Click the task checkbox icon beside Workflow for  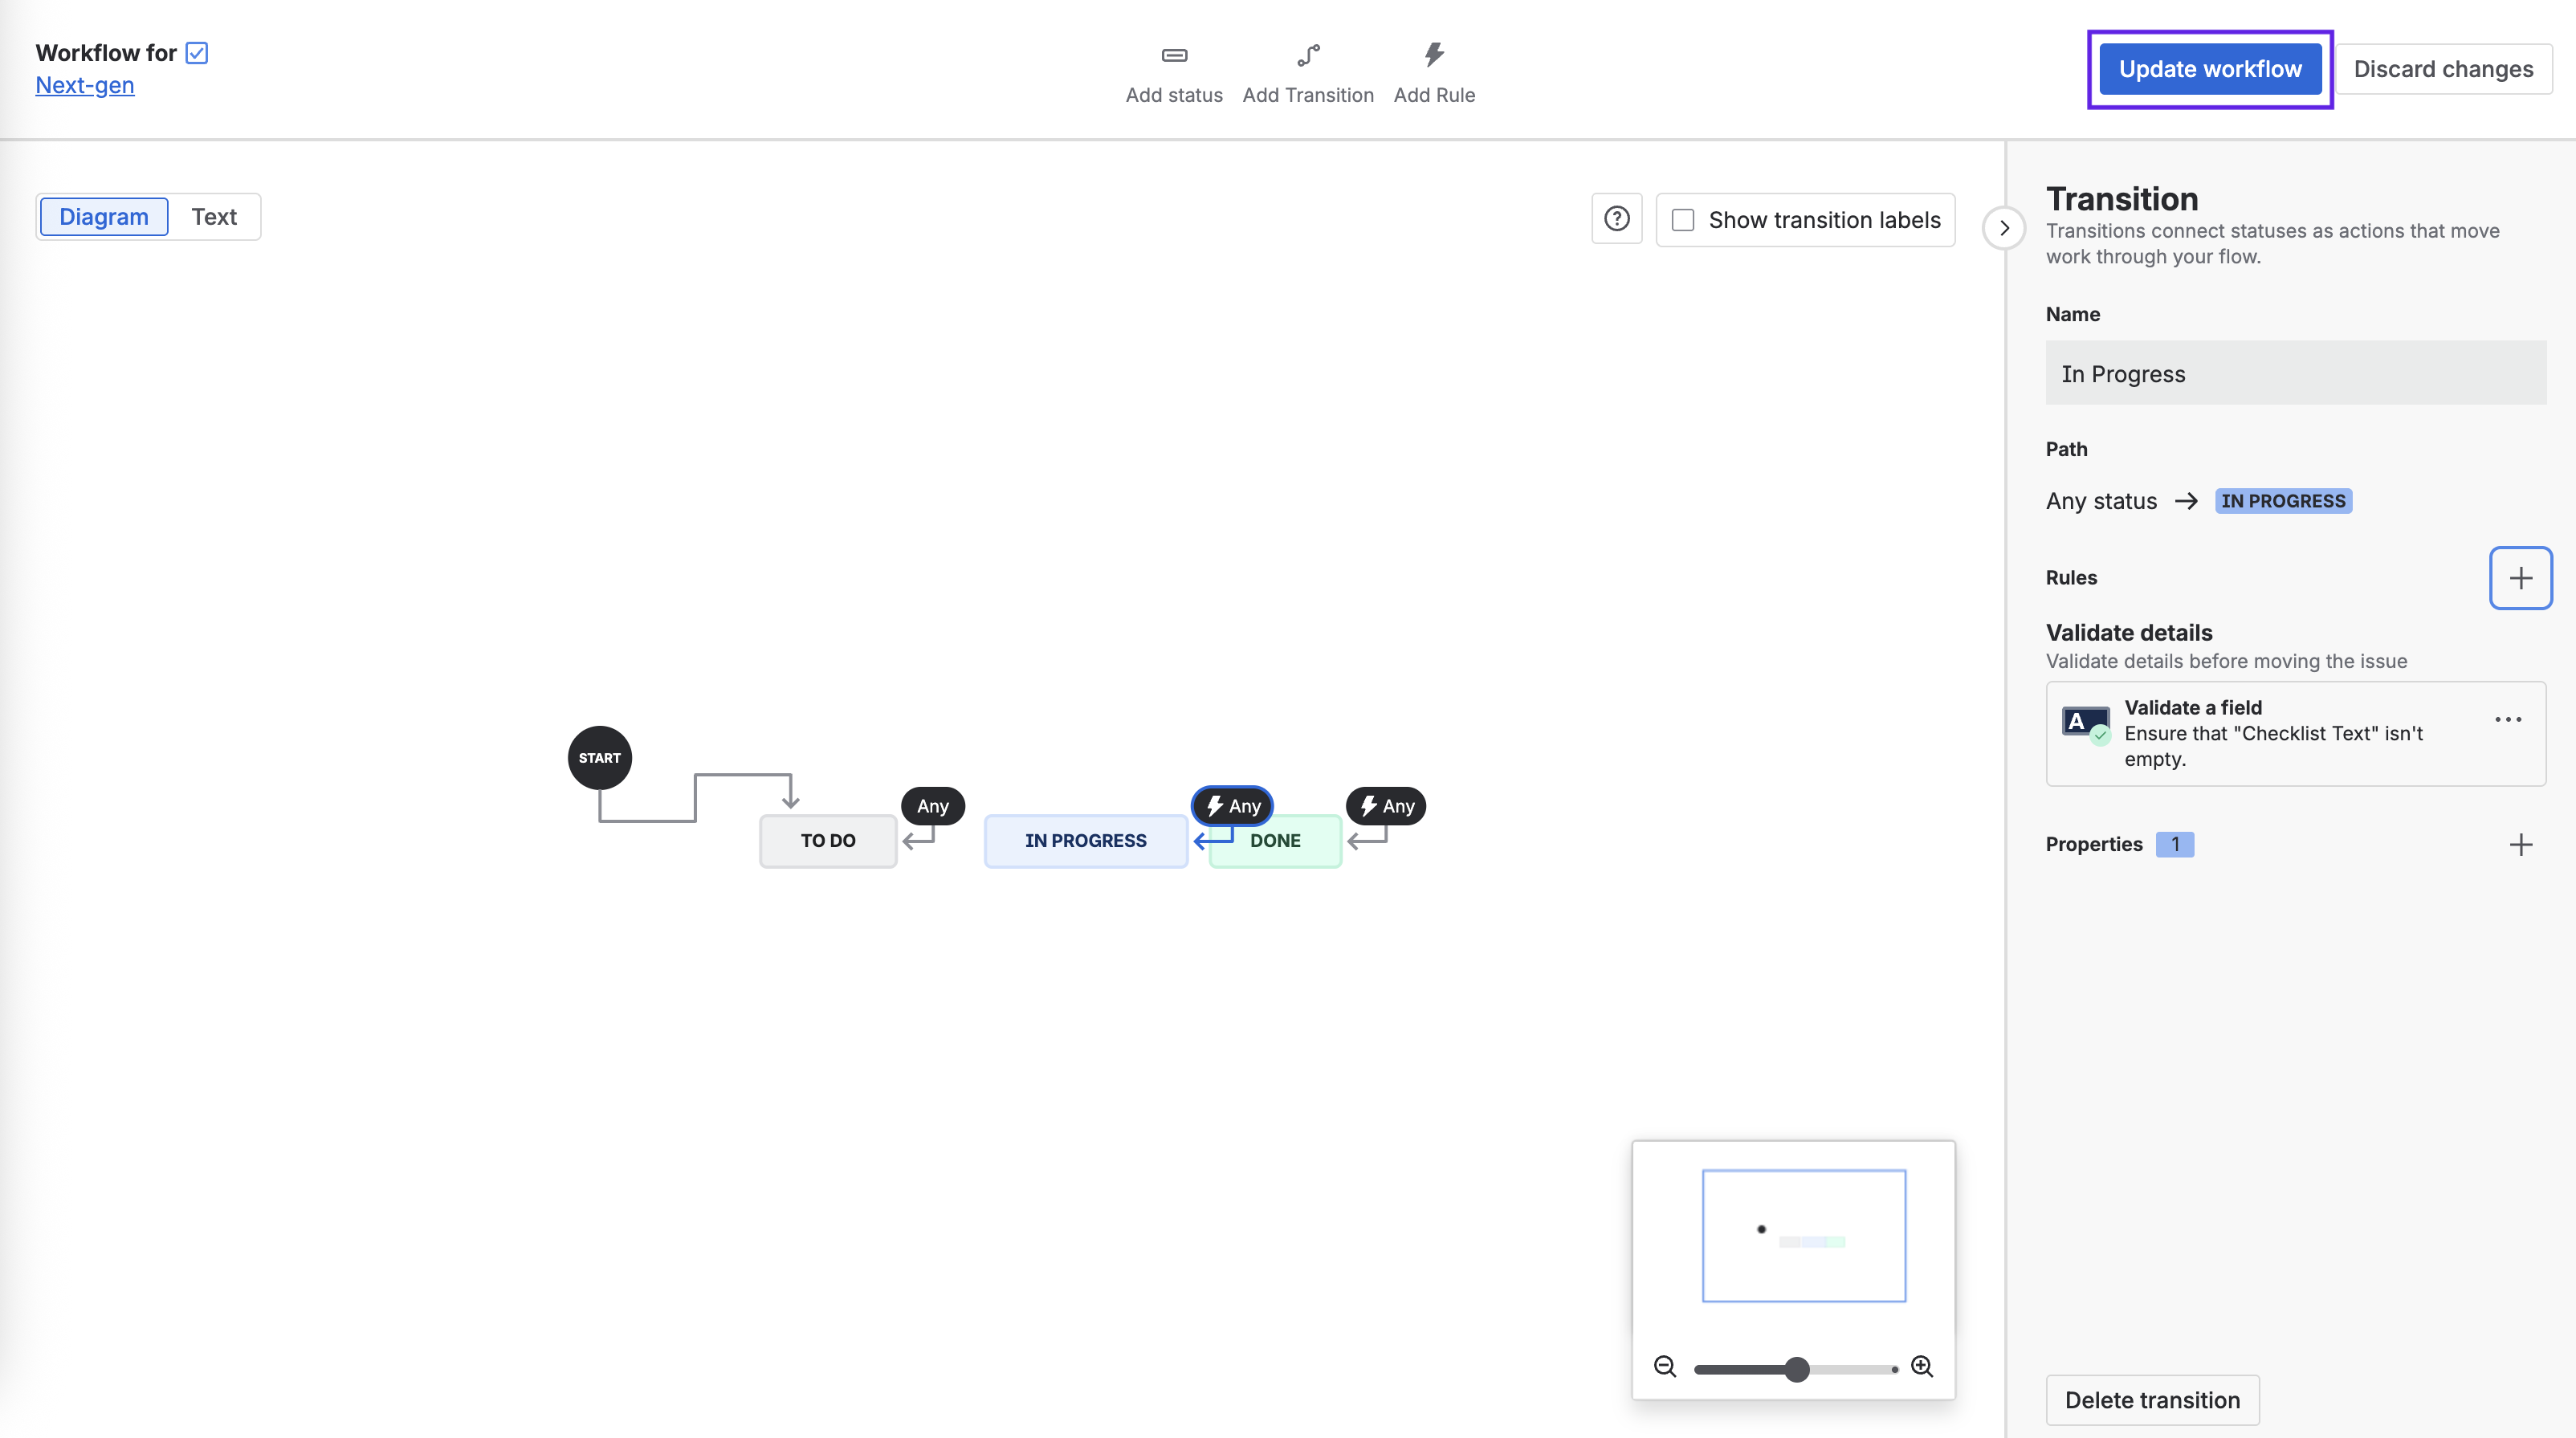[197, 53]
